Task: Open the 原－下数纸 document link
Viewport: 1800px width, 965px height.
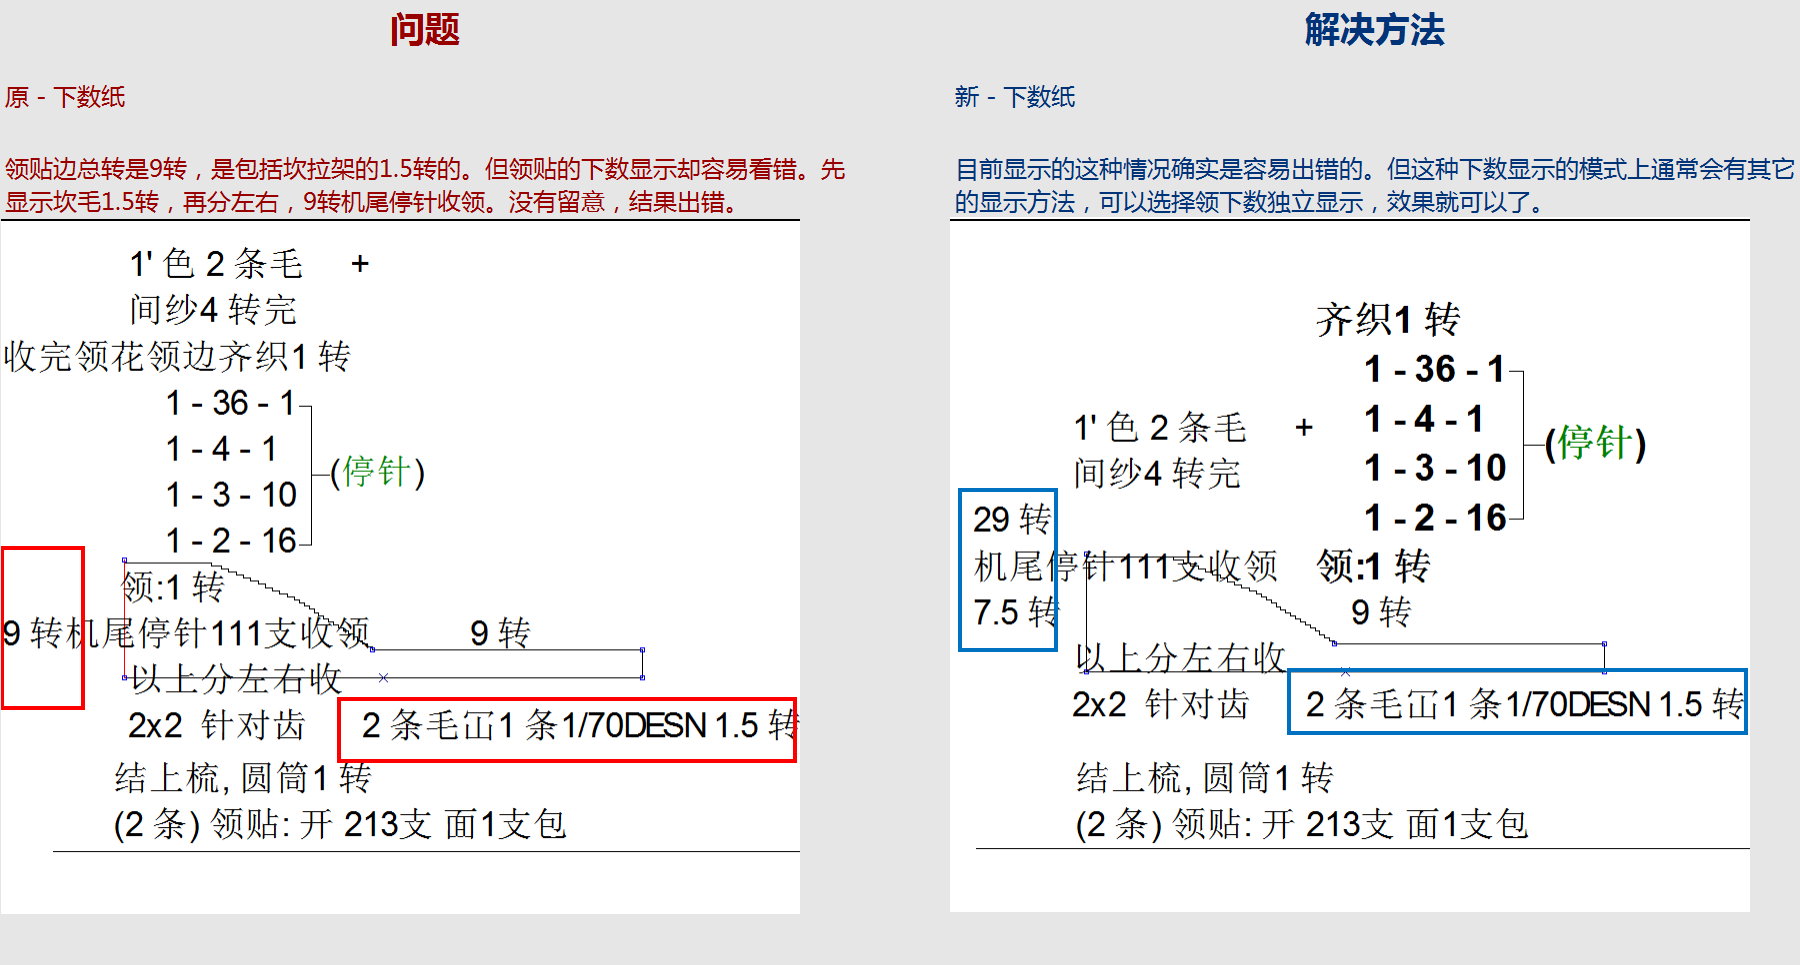Action: point(65,98)
